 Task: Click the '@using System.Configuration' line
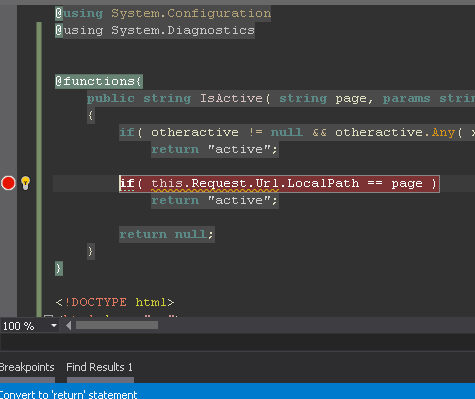pyautogui.click(x=163, y=13)
